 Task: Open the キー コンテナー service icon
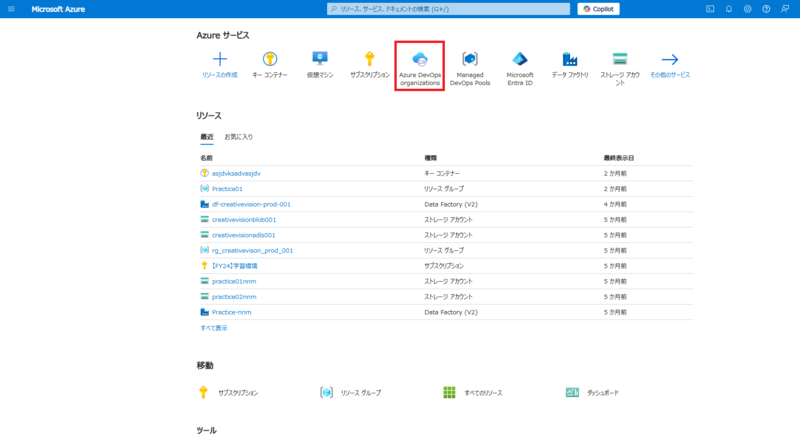[x=270, y=59]
